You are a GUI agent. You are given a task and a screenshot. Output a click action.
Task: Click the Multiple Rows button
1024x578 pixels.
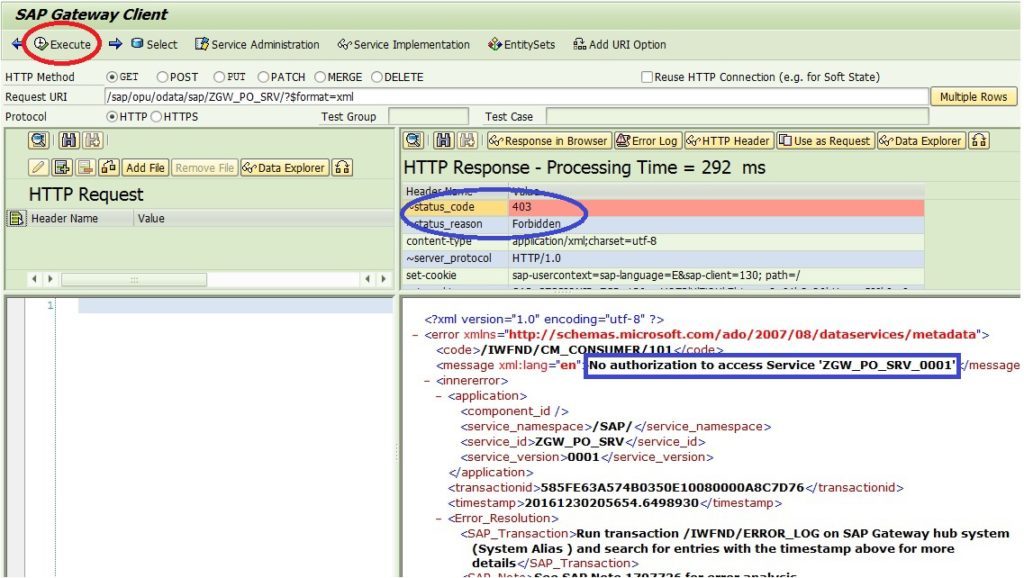tap(973, 97)
